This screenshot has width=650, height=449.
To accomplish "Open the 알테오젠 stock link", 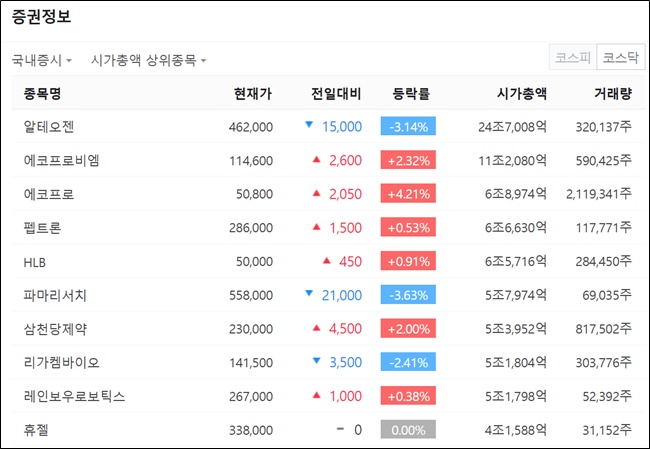I will (x=49, y=126).
